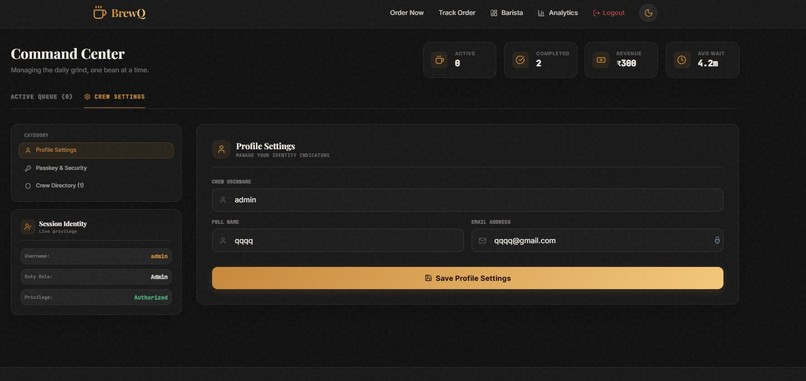The image size is (806, 381).
Task: Open Crew Directory (1) category
Action: pos(96,186)
